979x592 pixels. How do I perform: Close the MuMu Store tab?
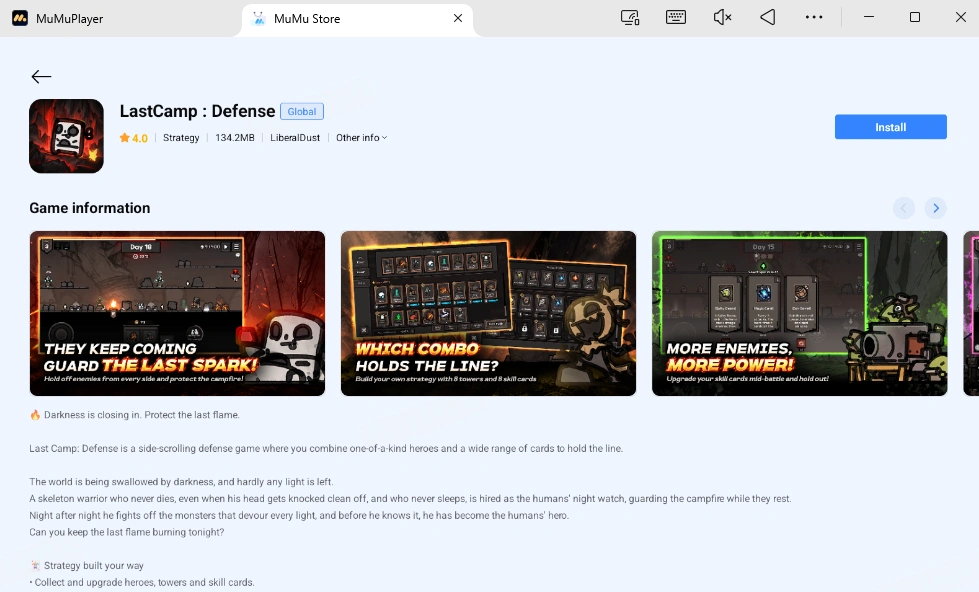[458, 18]
